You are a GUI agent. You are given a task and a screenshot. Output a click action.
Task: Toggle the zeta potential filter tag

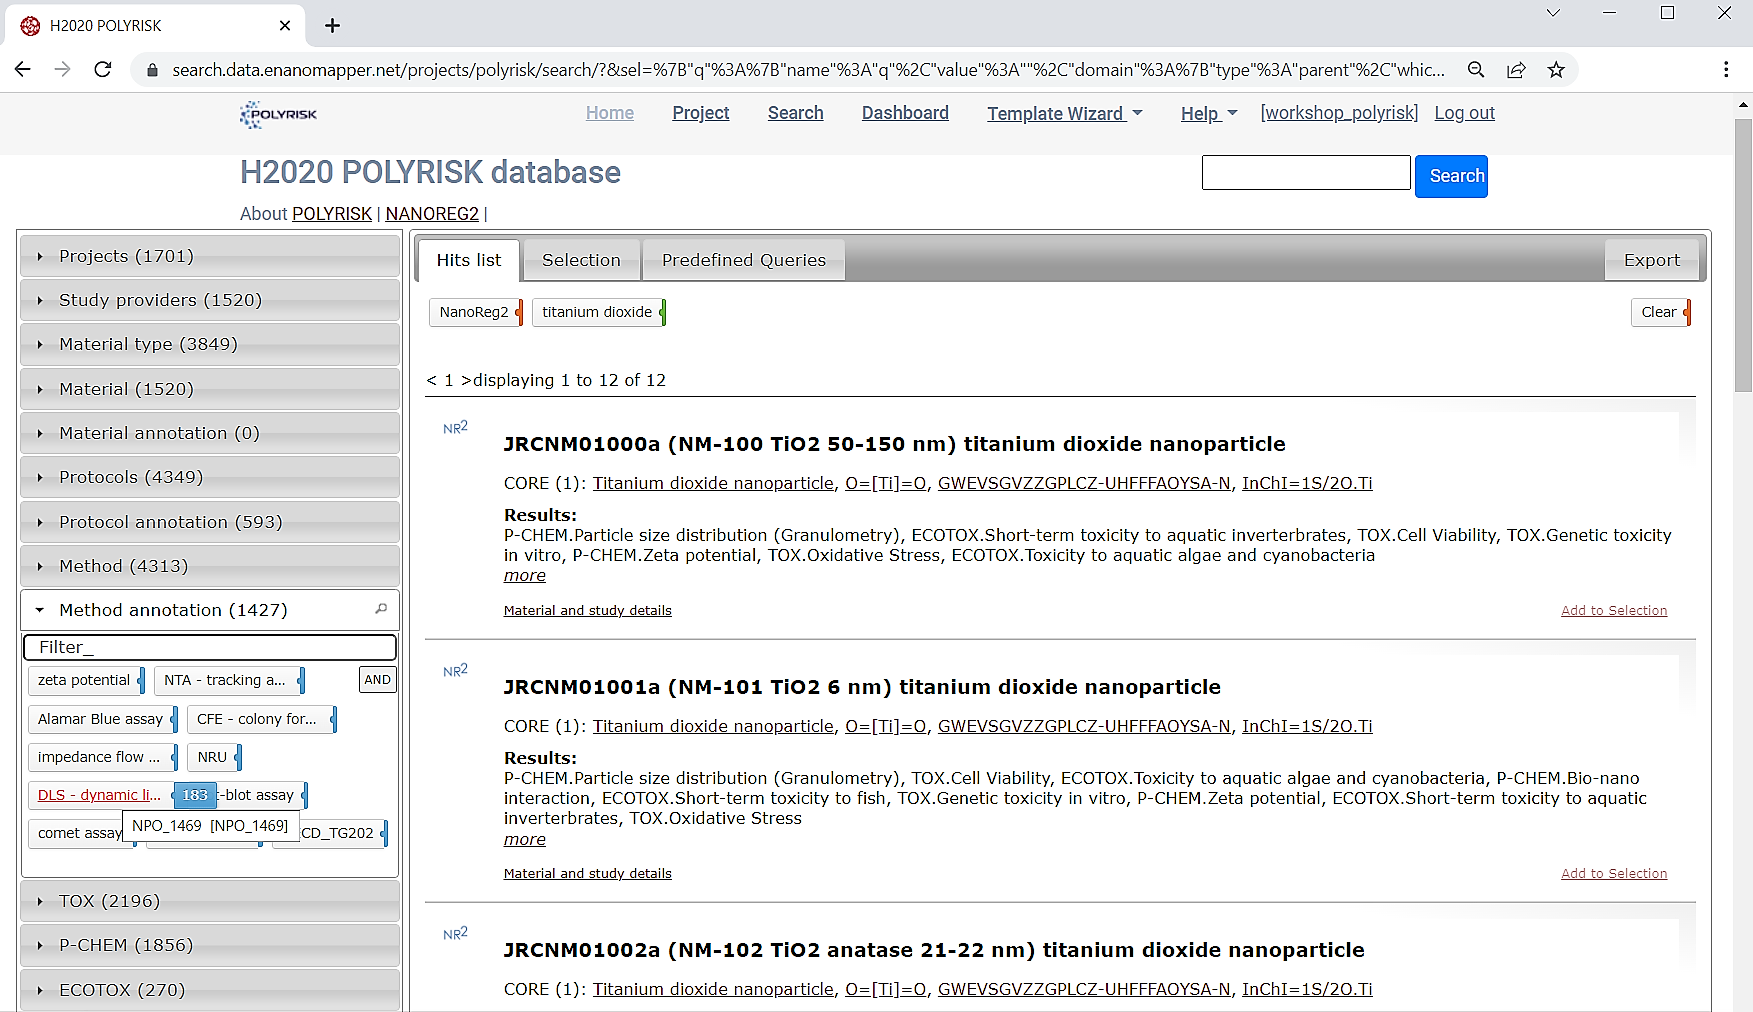84,680
